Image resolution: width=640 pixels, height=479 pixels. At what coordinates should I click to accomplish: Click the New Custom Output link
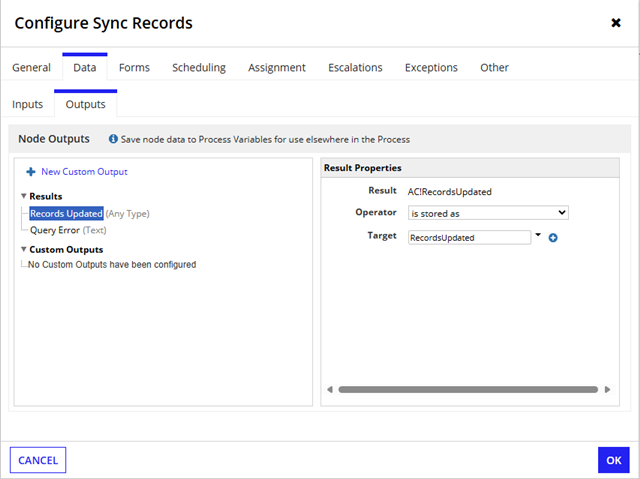point(84,172)
